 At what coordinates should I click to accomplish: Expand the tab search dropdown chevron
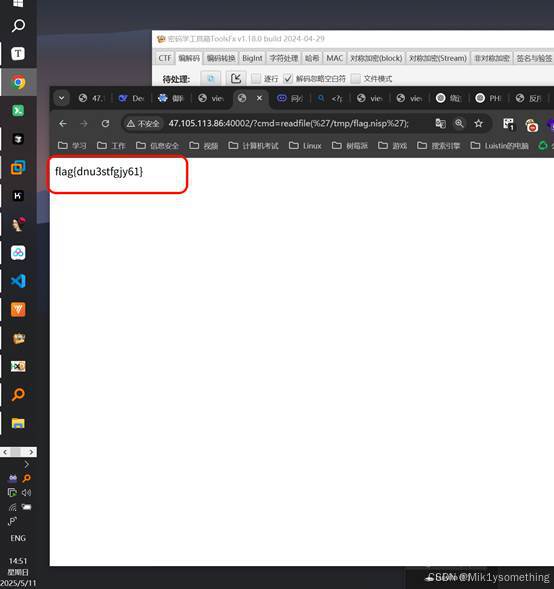click(61, 98)
